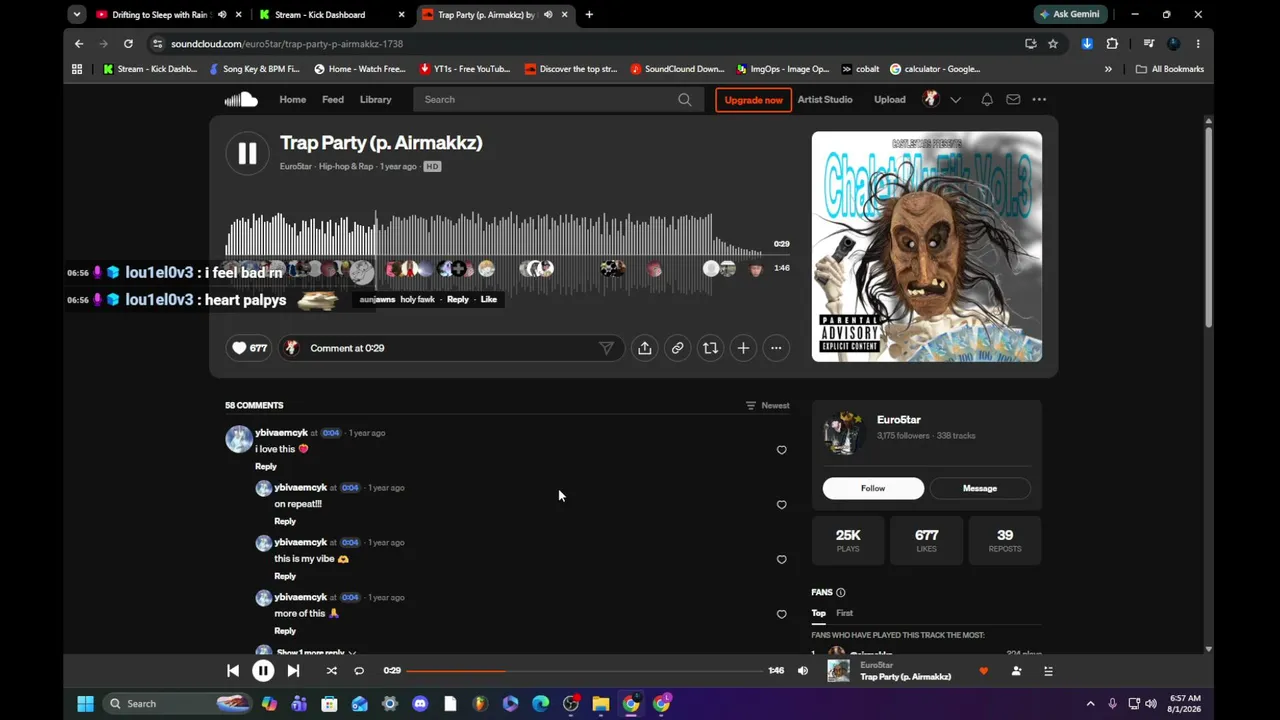The width and height of the screenshot is (1280, 720).
Task: Reply to the "i love this" comment
Action: pos(266,466)
